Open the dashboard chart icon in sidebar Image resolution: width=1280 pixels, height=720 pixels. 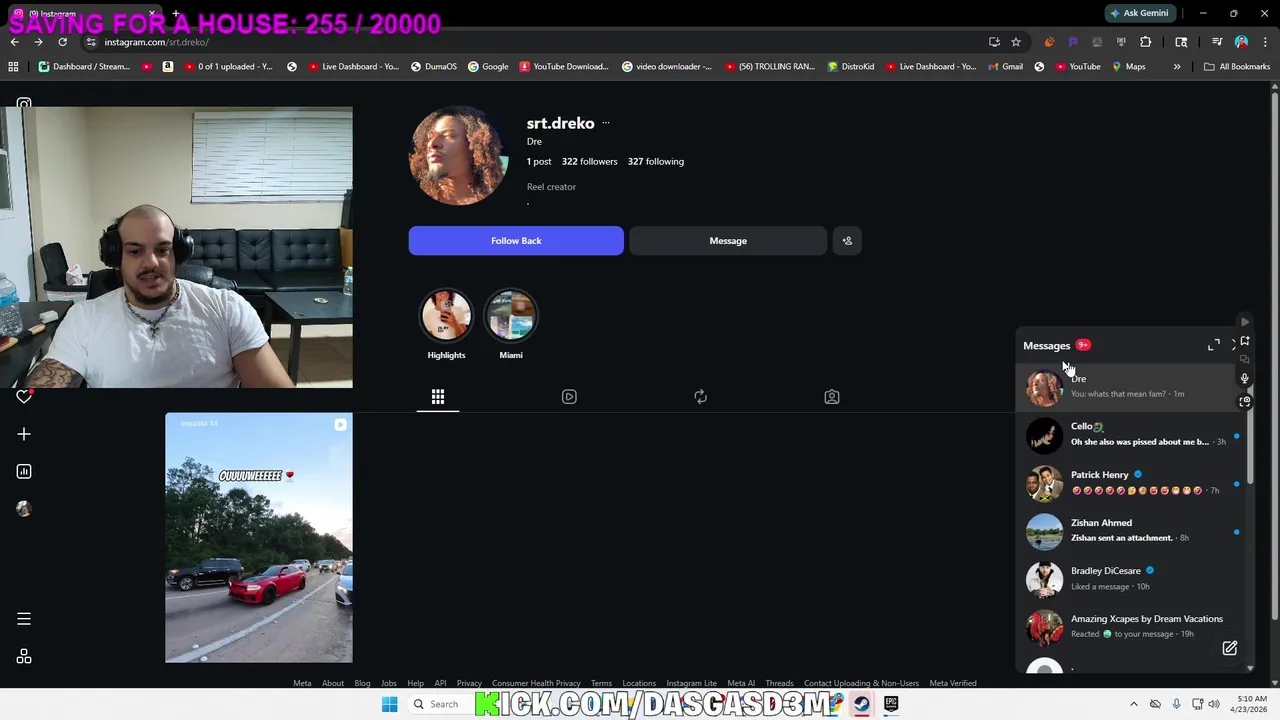24,471
